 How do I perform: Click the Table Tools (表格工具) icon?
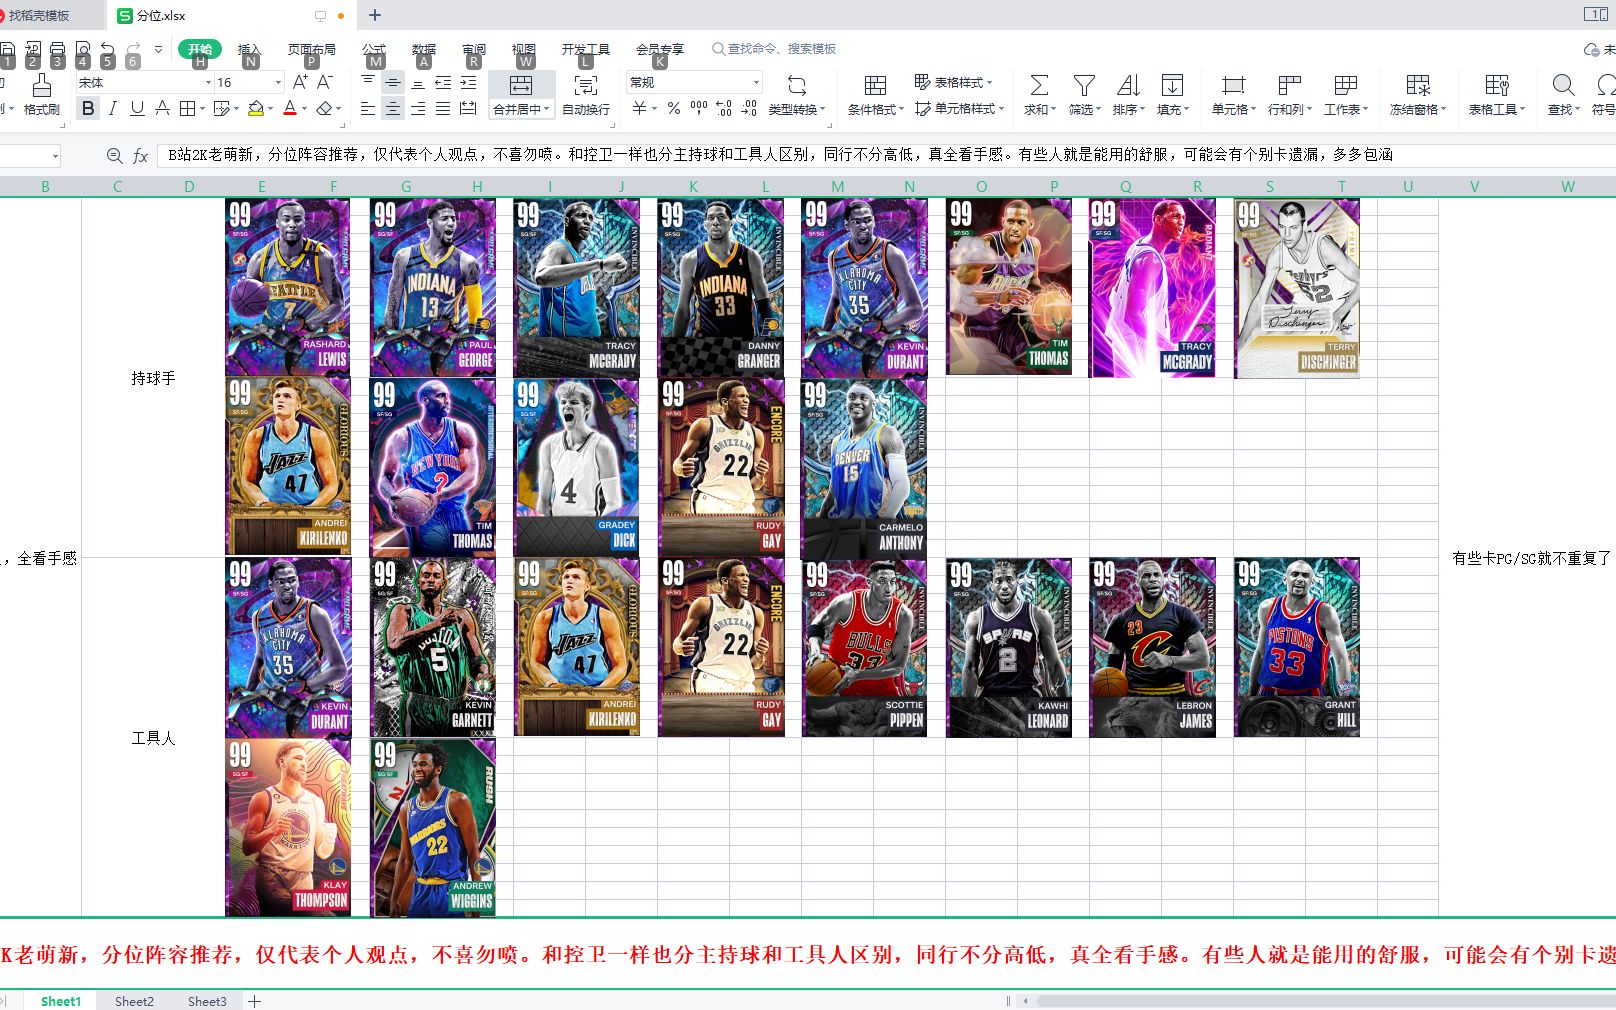pyautogui.click(x=1497, y=86)
